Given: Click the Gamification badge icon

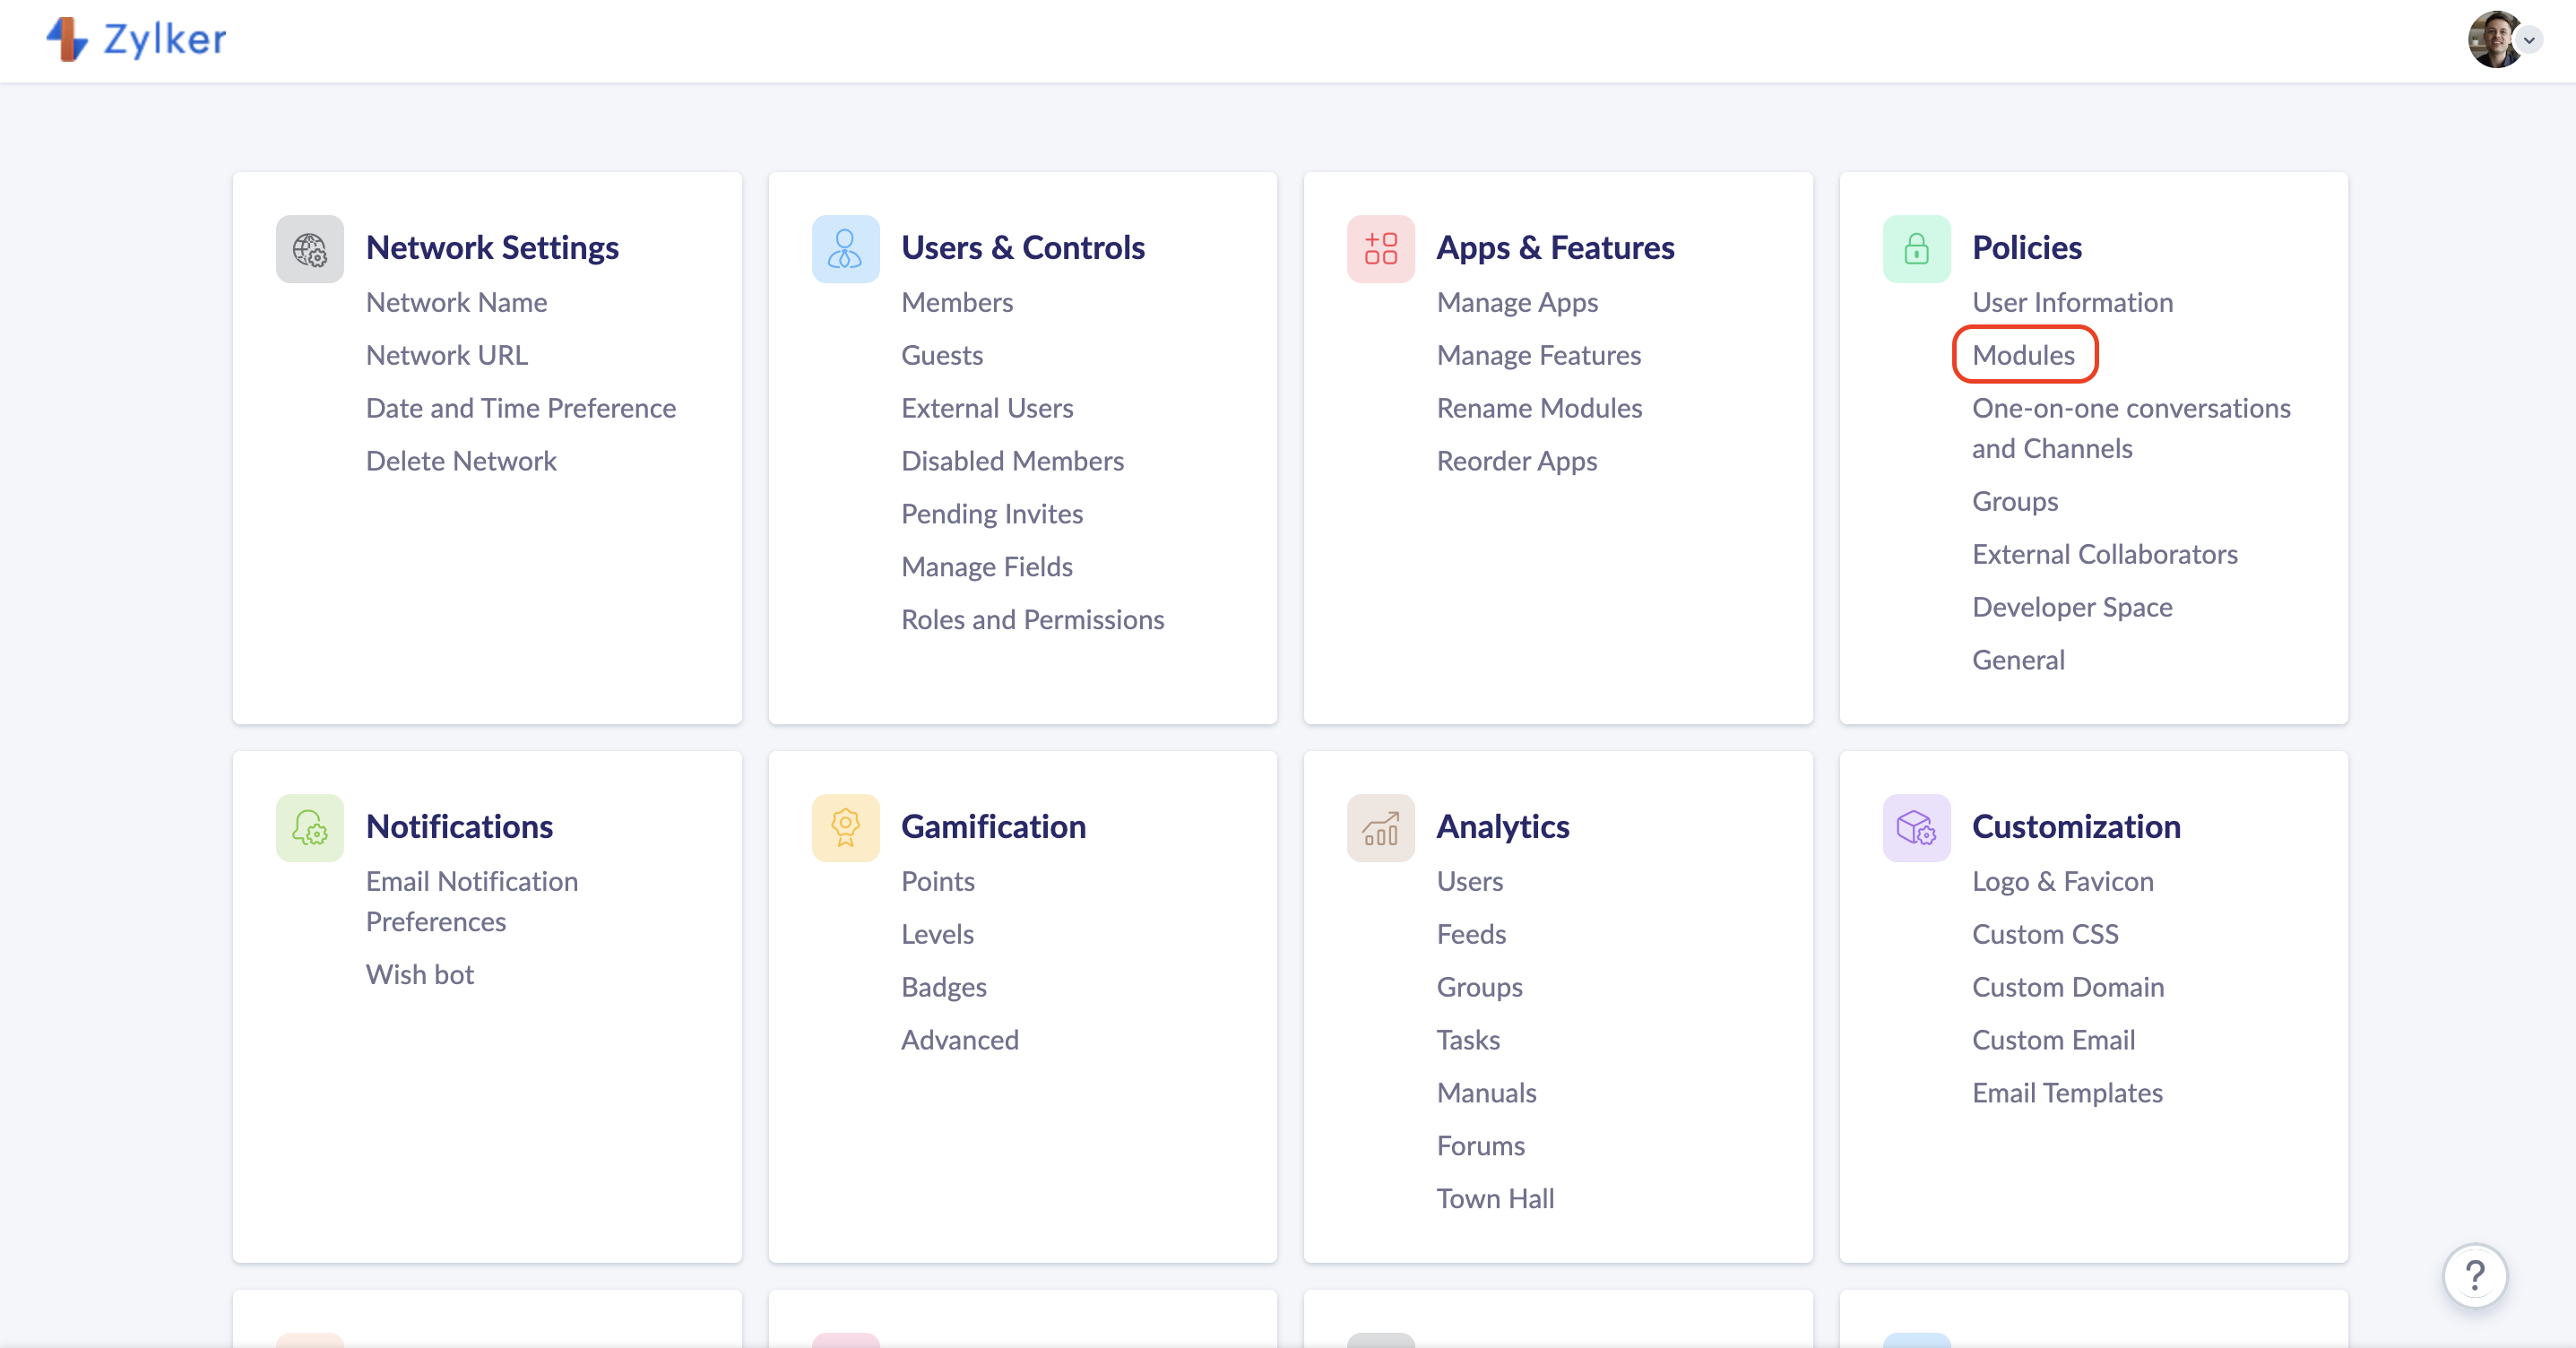Looking at the screenshot, I should pos(845,828).
